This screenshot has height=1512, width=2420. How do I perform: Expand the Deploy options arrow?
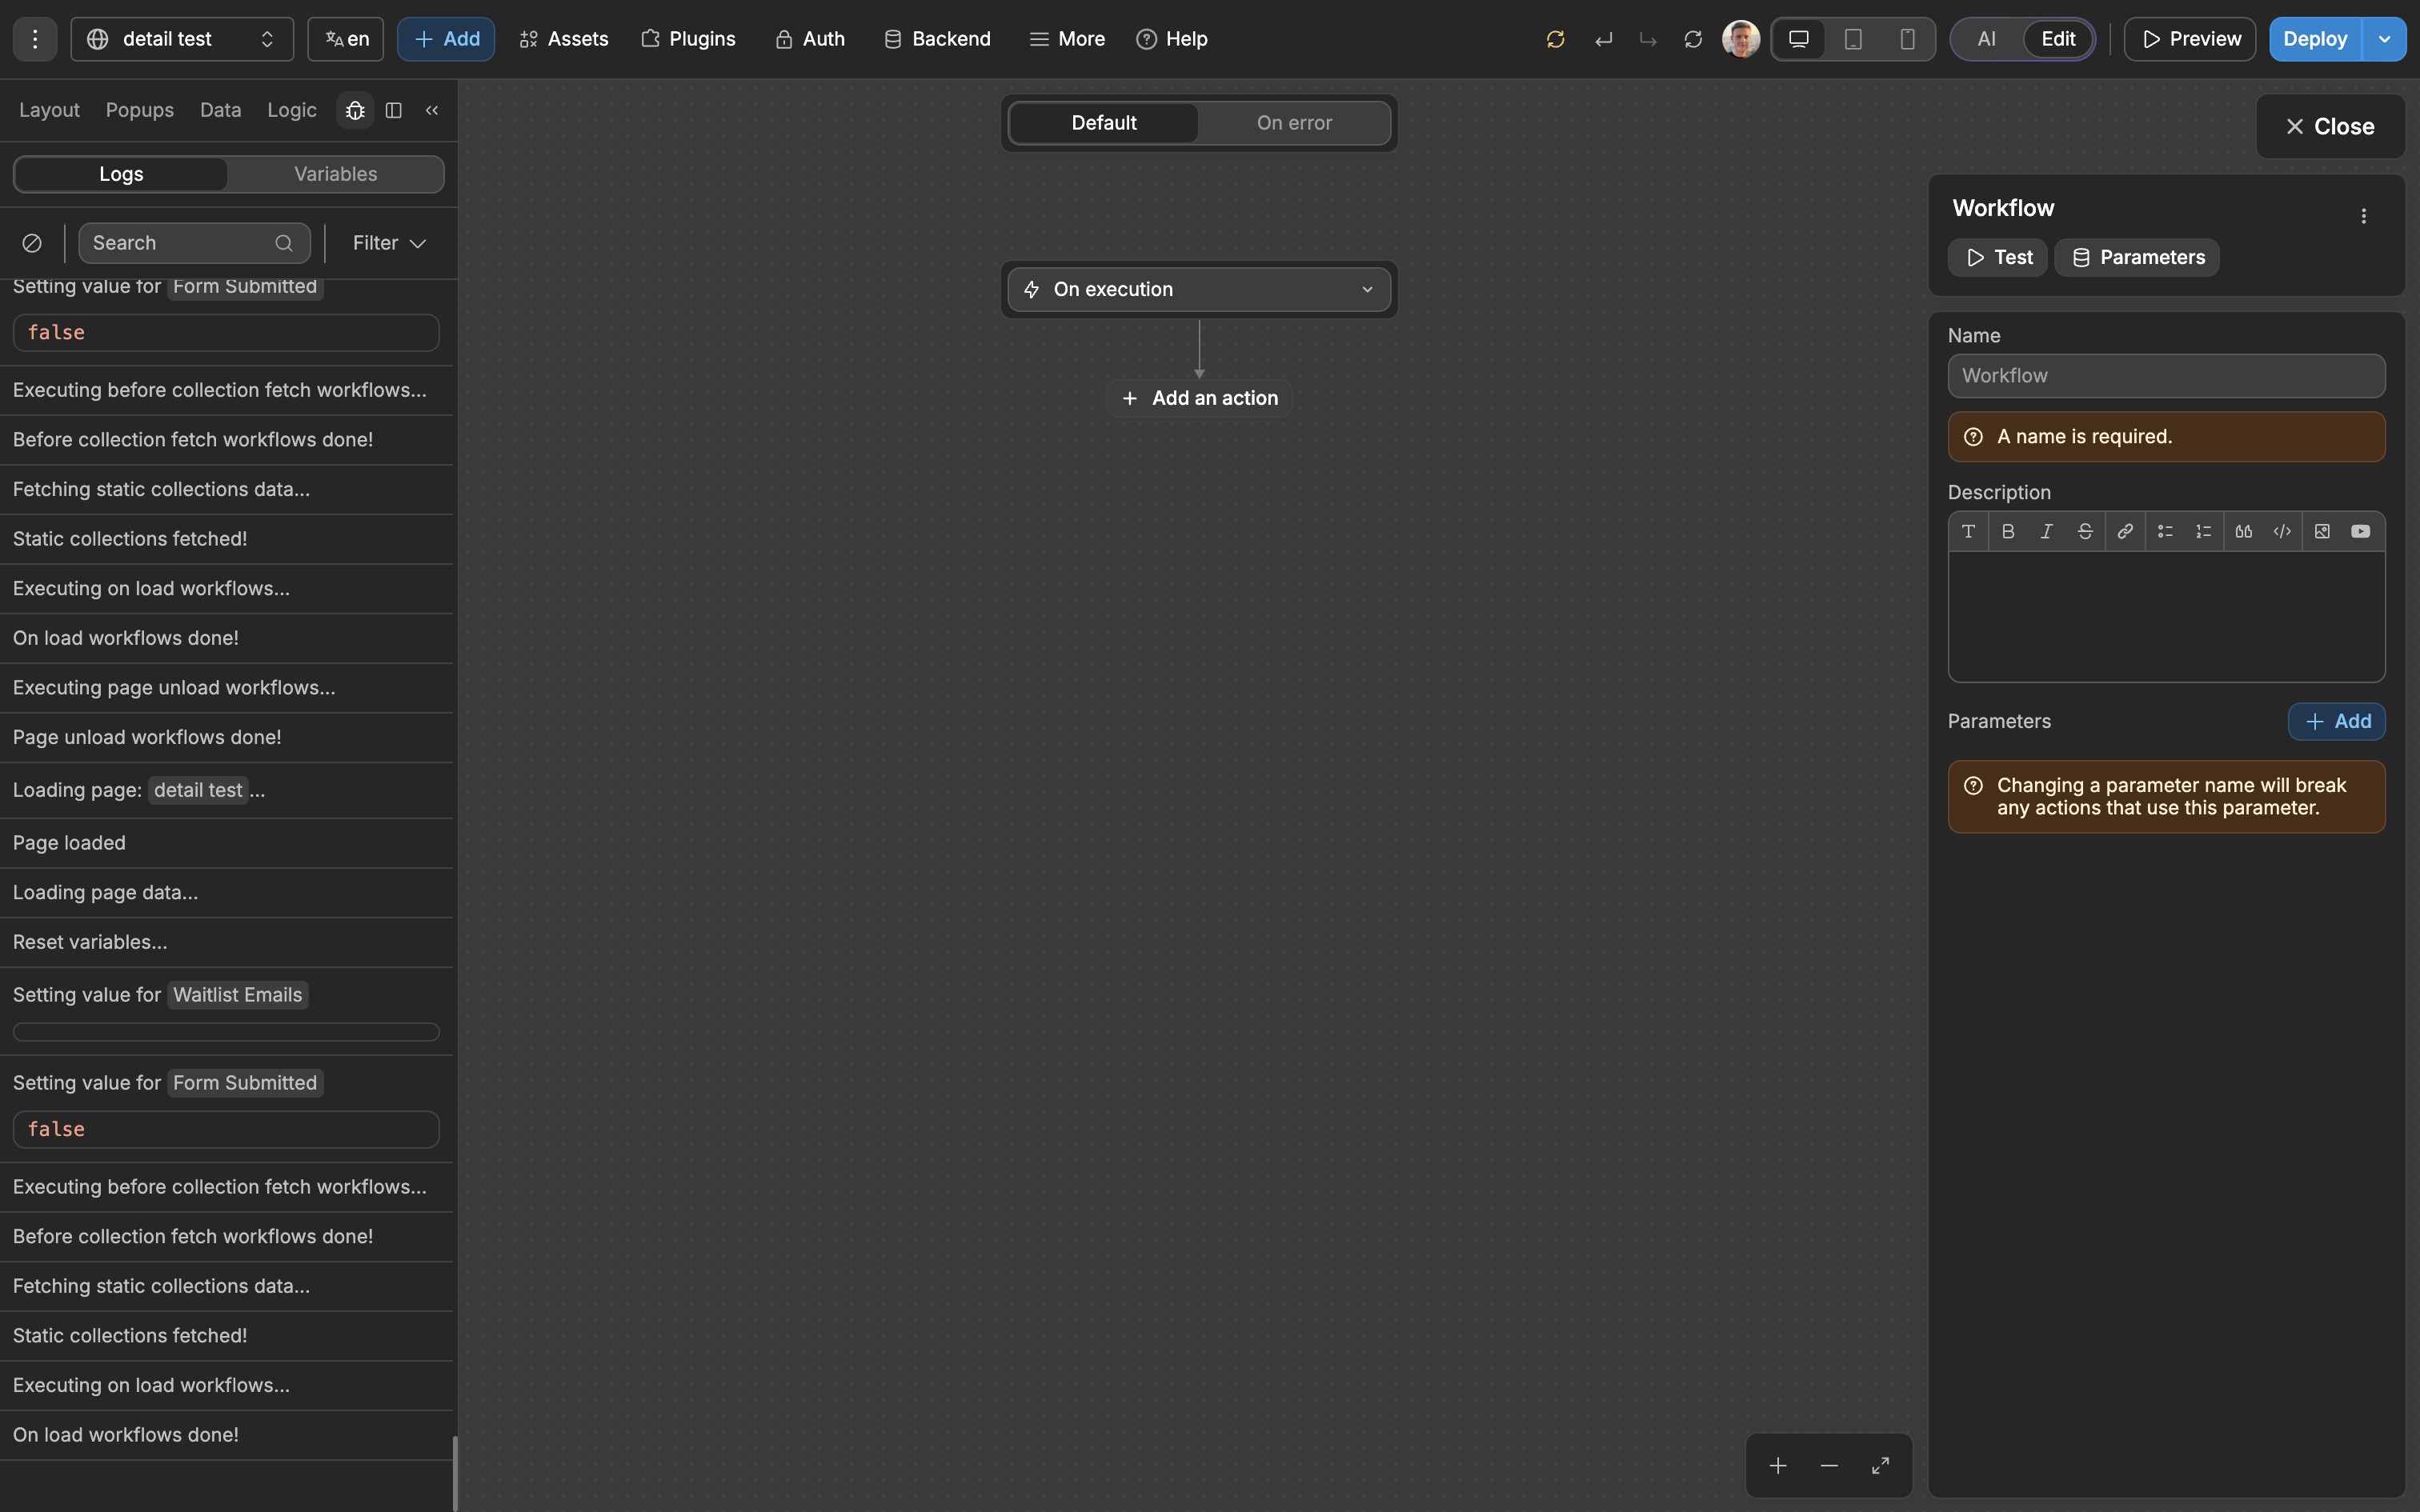pyautogui.click(x=2385, y=39)
